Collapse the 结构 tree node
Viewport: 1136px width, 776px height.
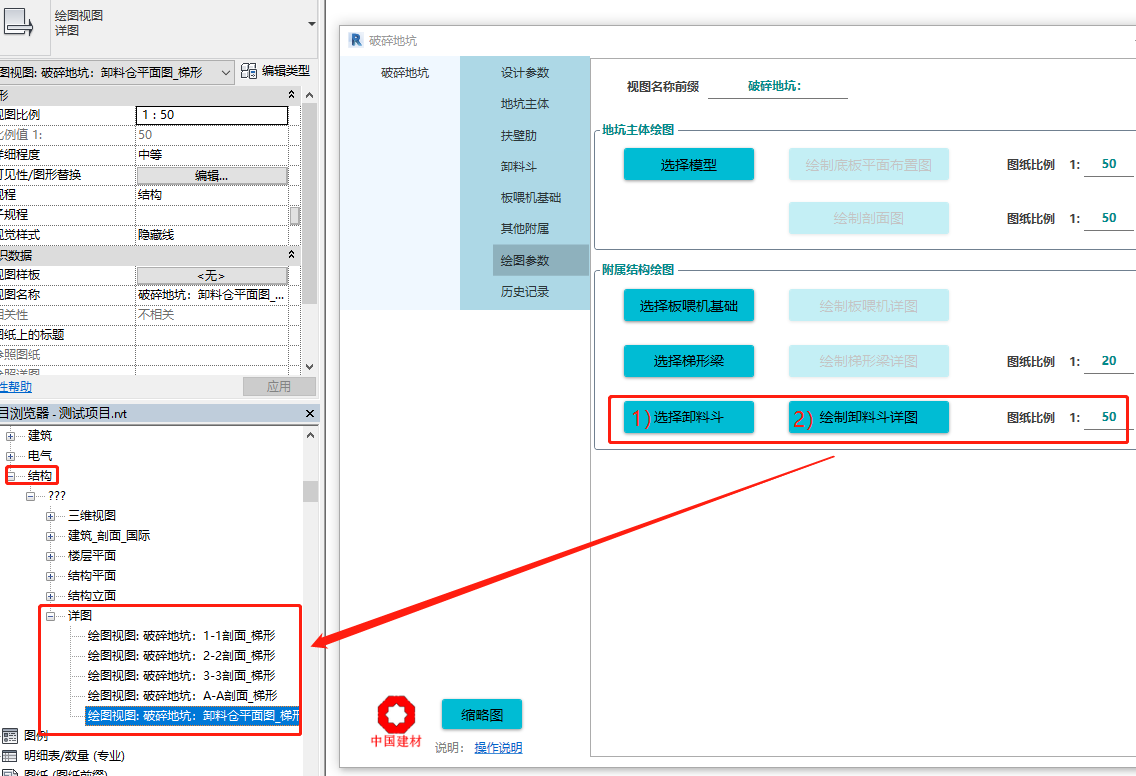pos(10,476)
